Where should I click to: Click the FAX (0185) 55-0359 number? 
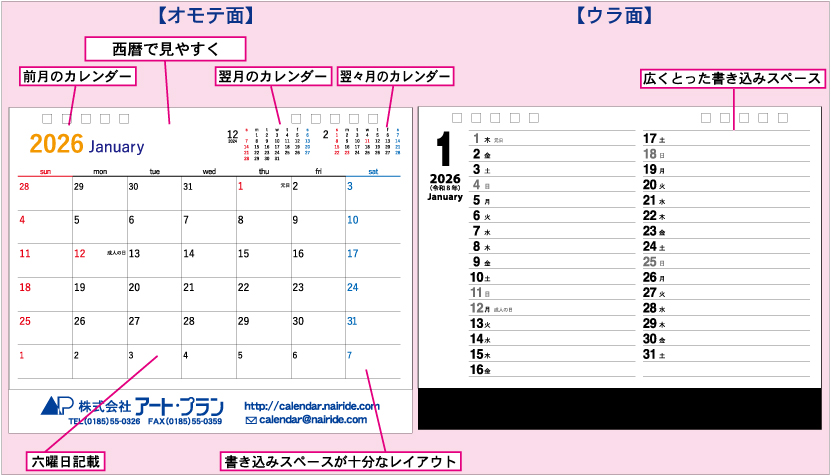(x=184, y=421)
